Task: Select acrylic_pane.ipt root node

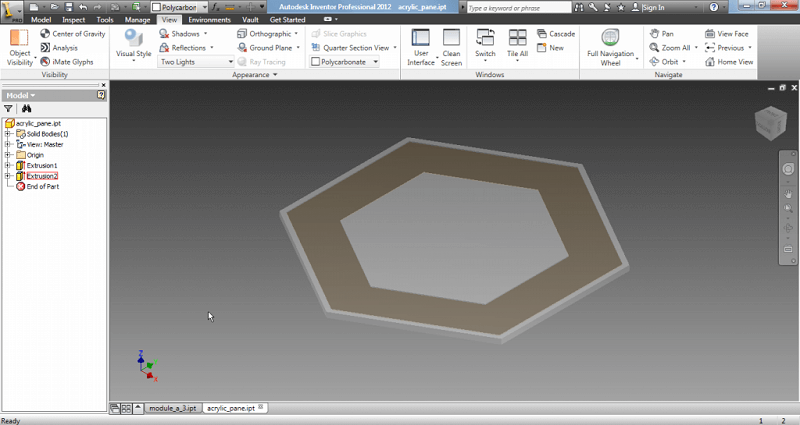Action: coord(38,123)
